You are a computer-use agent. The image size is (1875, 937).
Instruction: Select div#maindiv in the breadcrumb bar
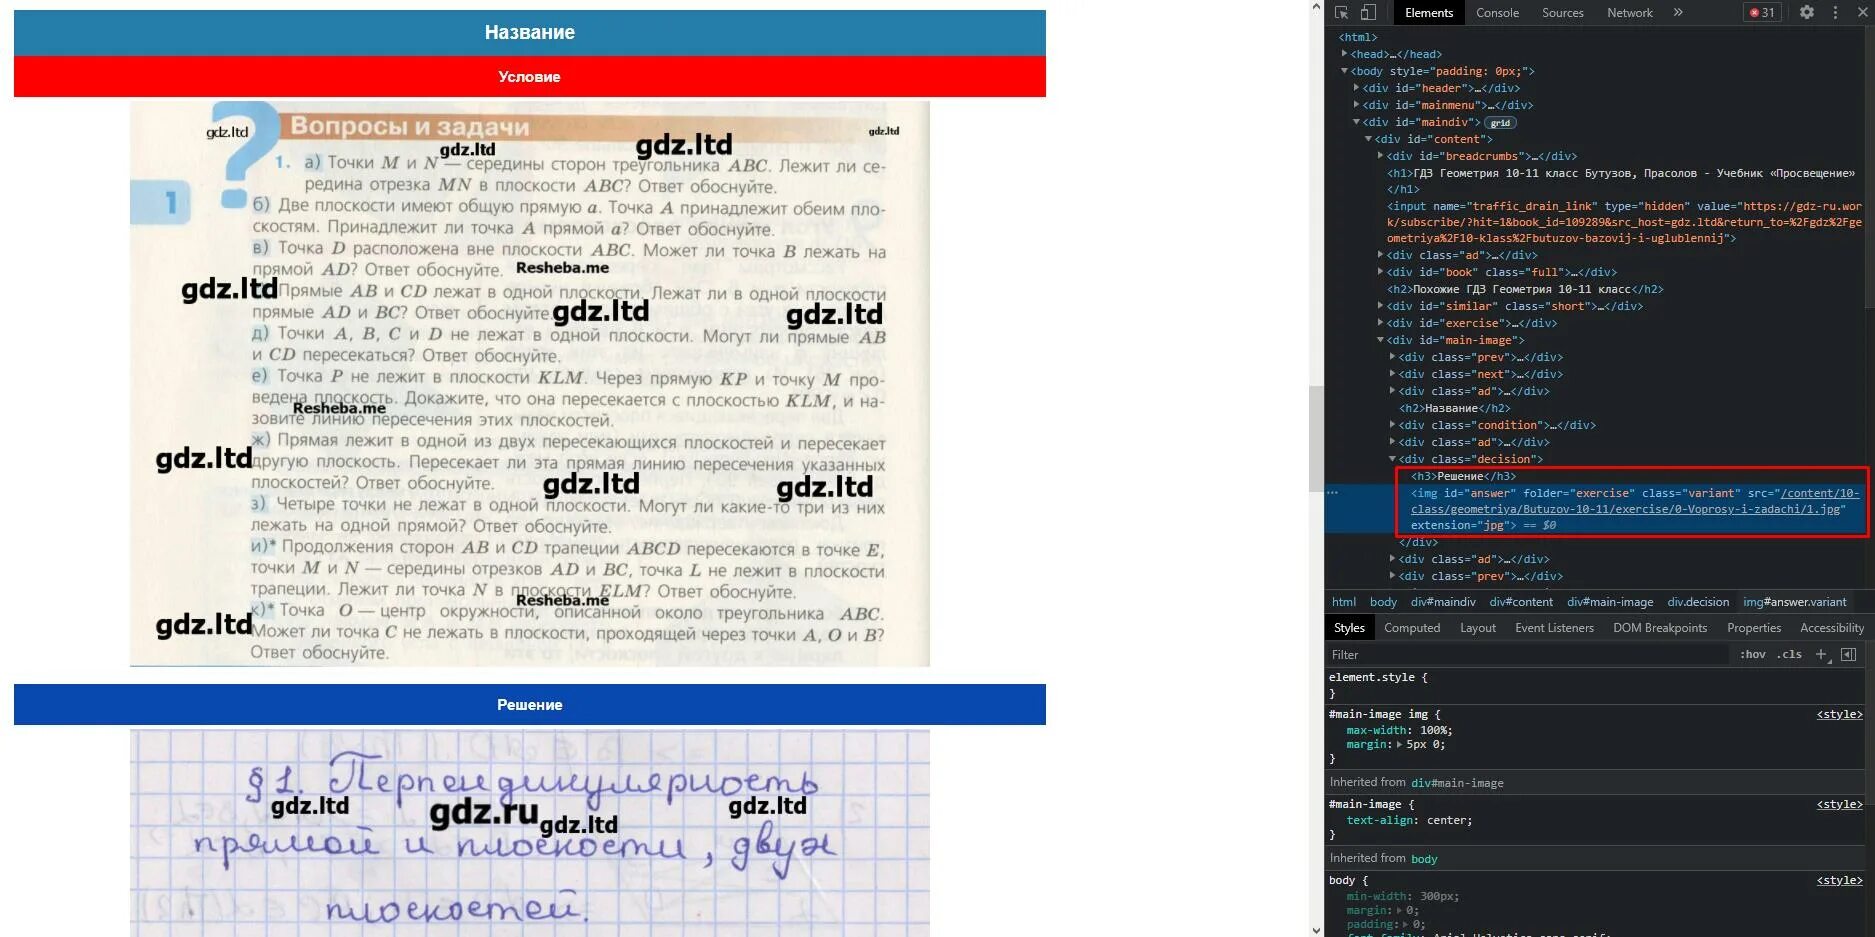point(1443,602)
